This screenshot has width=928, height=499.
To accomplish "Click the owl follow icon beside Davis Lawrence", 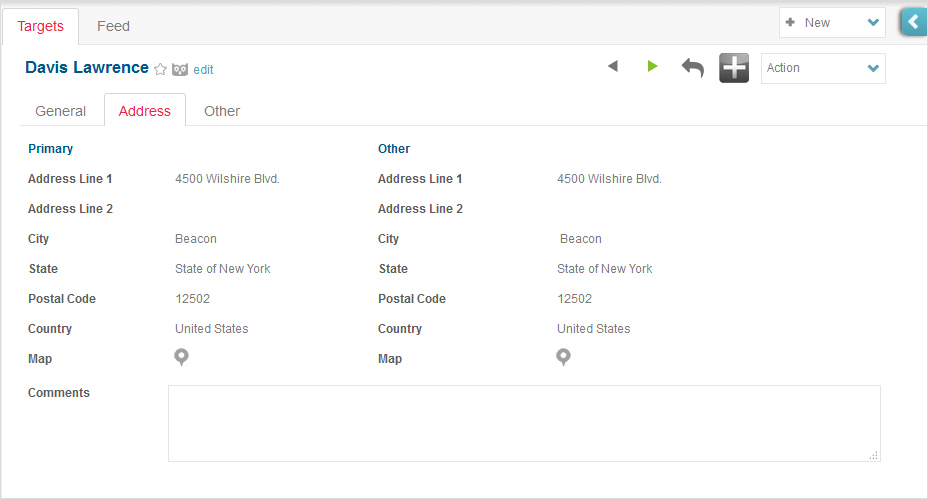I will (x=180, y=69).
